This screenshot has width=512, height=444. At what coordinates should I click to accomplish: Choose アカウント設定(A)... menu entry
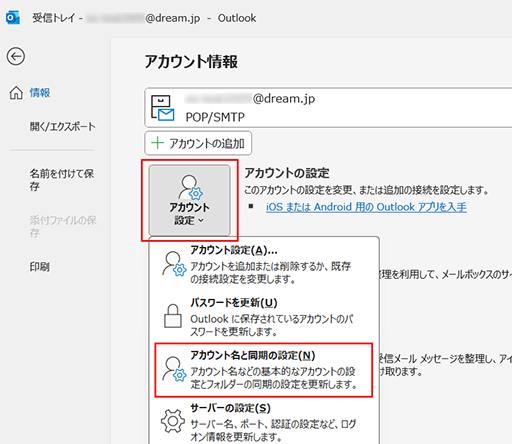(x=263, y=264)
